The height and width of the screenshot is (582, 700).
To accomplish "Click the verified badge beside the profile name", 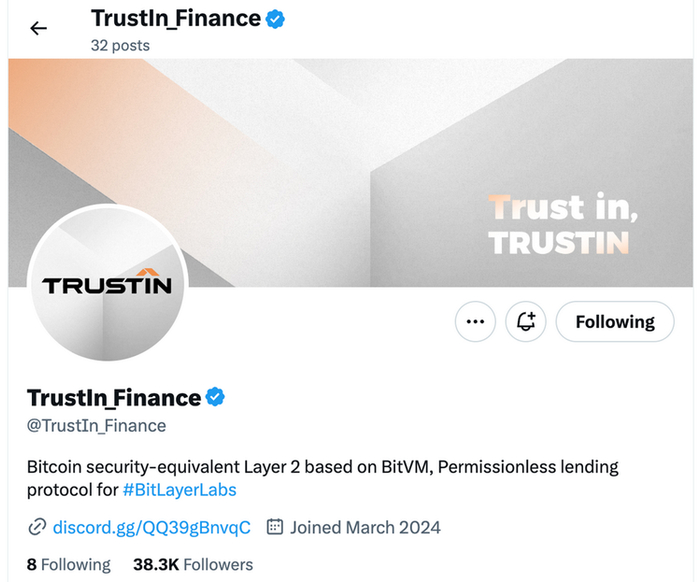I will click(x=215, y=398).
